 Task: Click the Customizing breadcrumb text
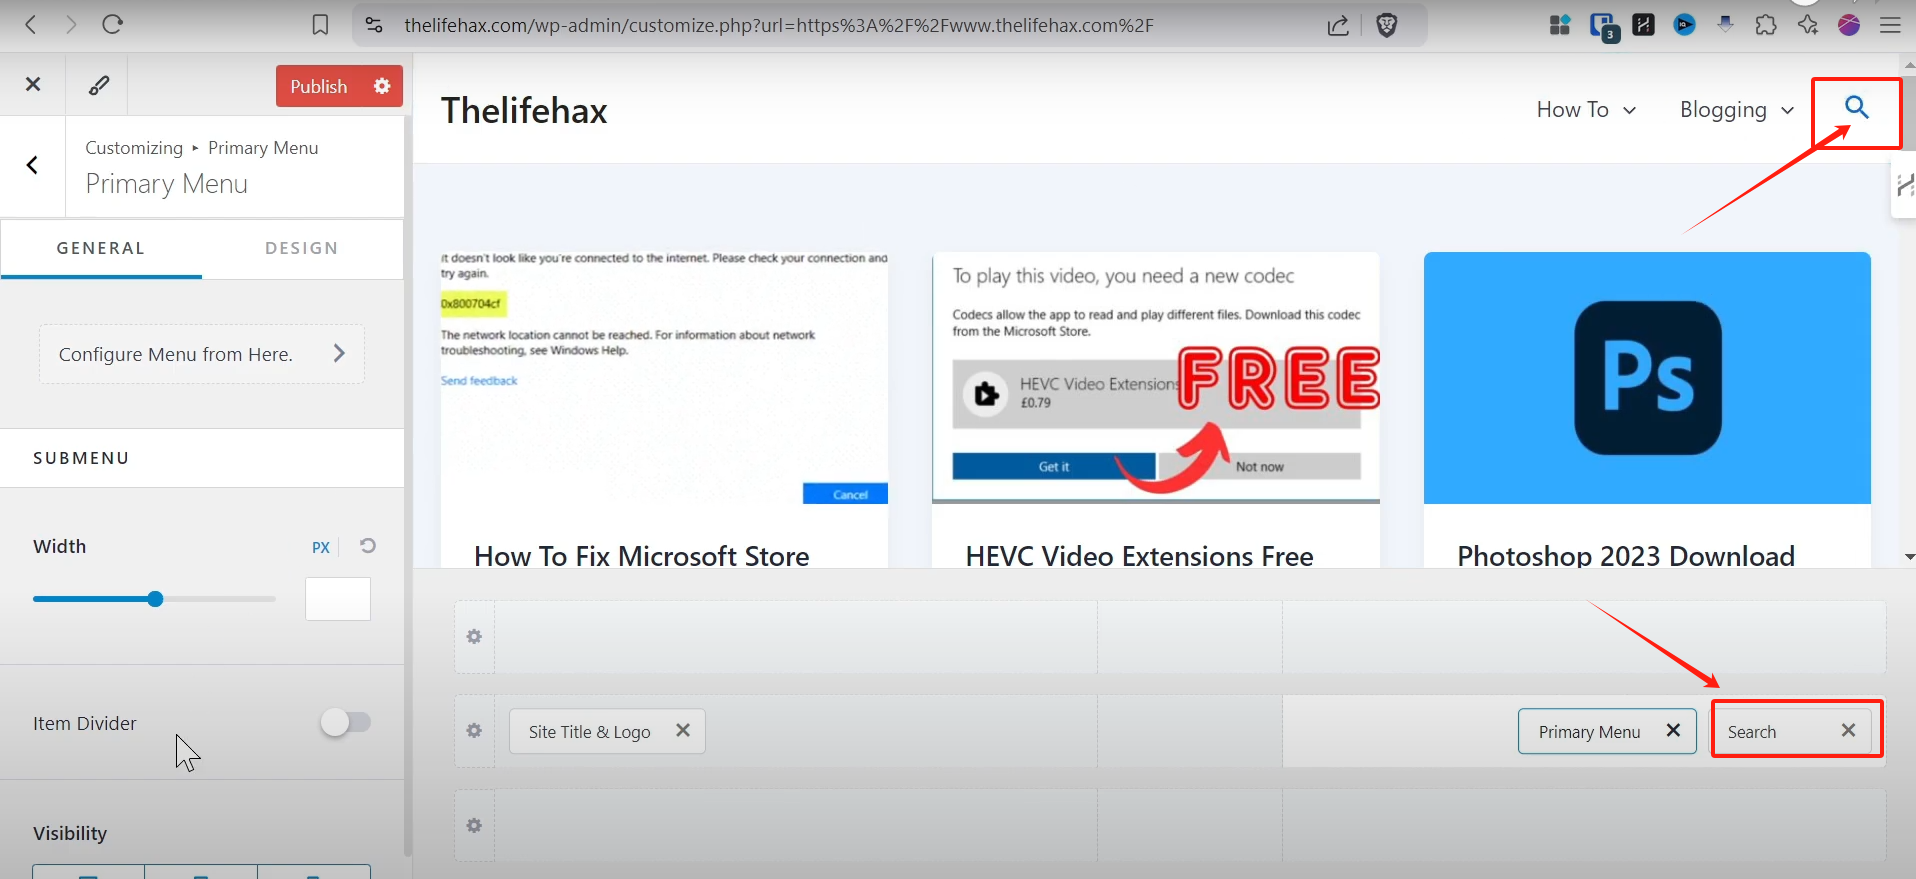(x=134, y=148)
